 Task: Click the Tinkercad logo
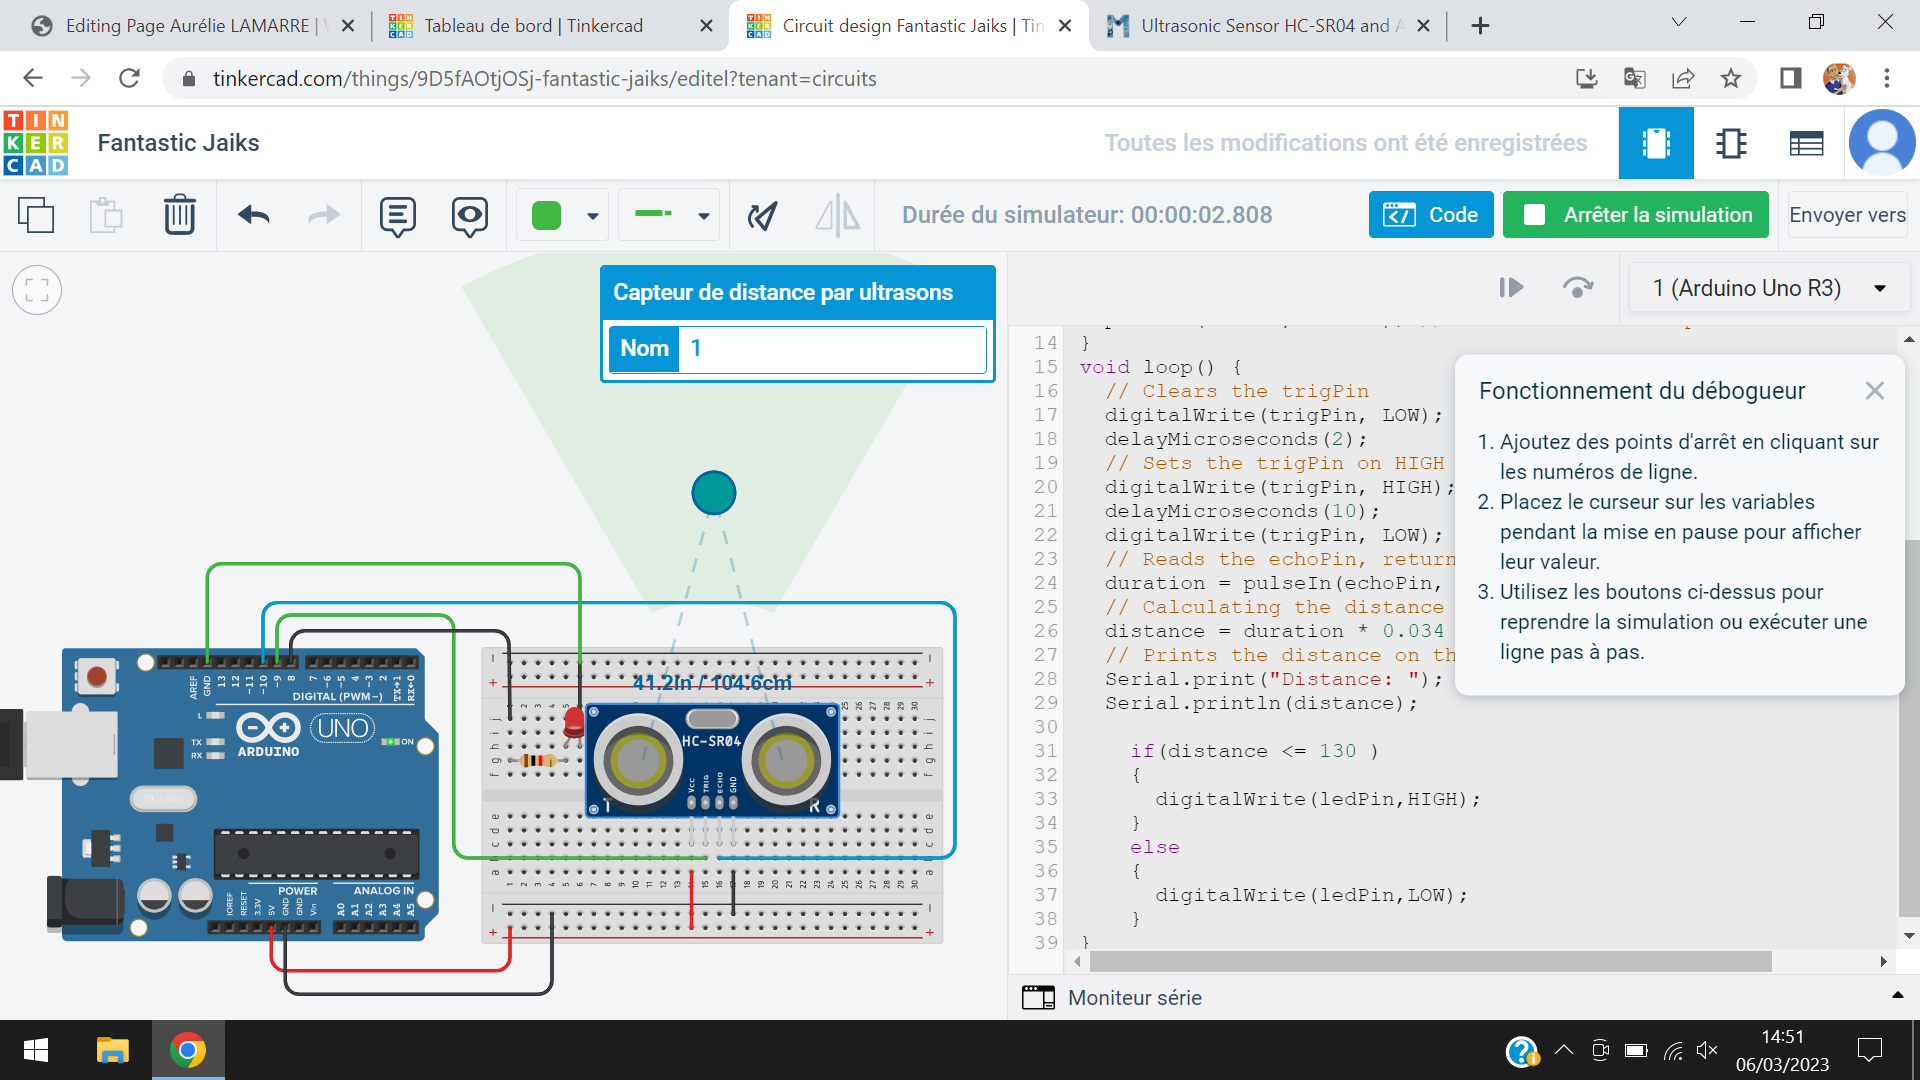36,143
